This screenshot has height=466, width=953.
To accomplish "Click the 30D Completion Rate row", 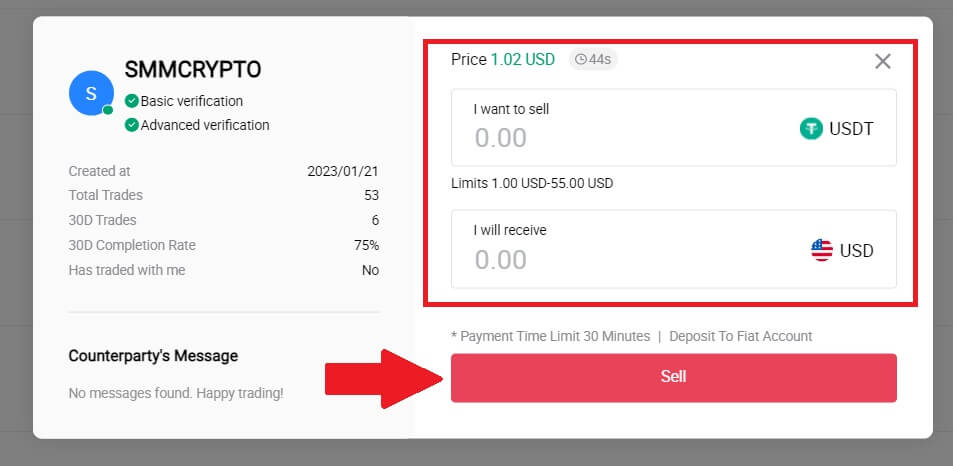I will coord(223,245).
